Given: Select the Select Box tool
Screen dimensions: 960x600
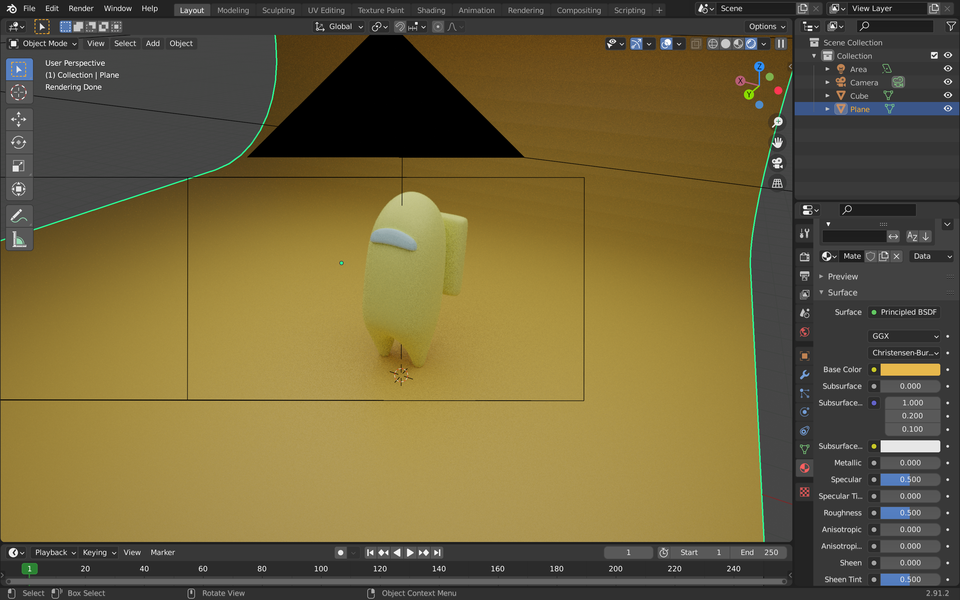Looking at the screenshot, I should (x=18, y=69).
